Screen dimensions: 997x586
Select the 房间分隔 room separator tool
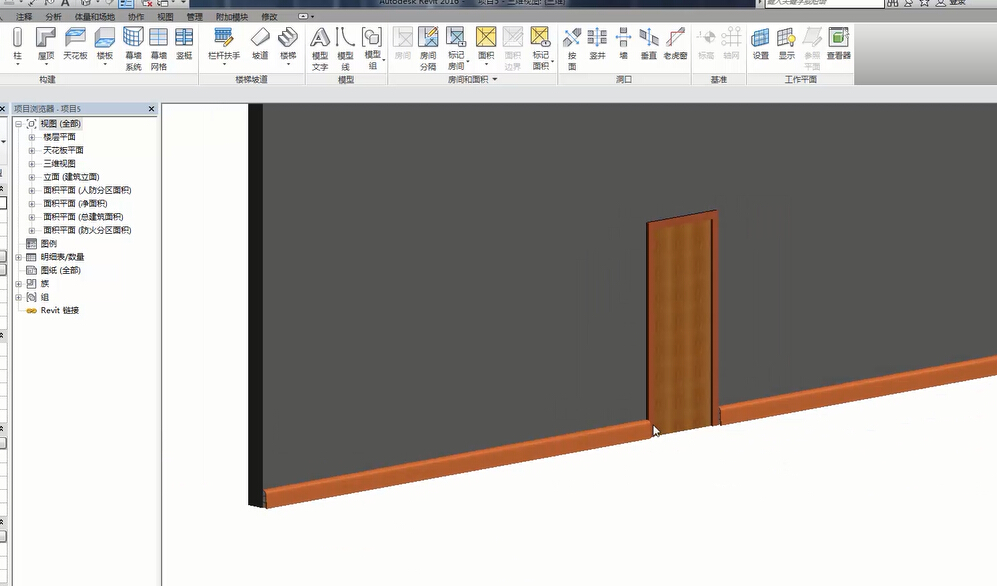428,48
